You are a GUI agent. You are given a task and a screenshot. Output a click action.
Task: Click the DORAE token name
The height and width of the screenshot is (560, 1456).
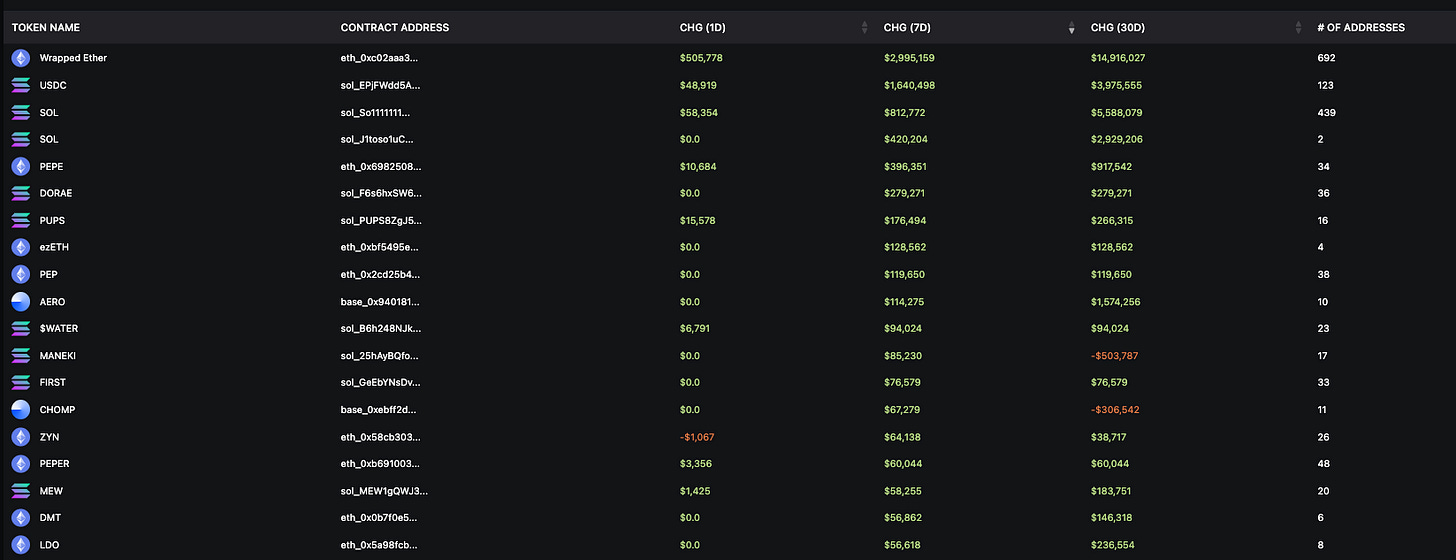pos(56,193)
